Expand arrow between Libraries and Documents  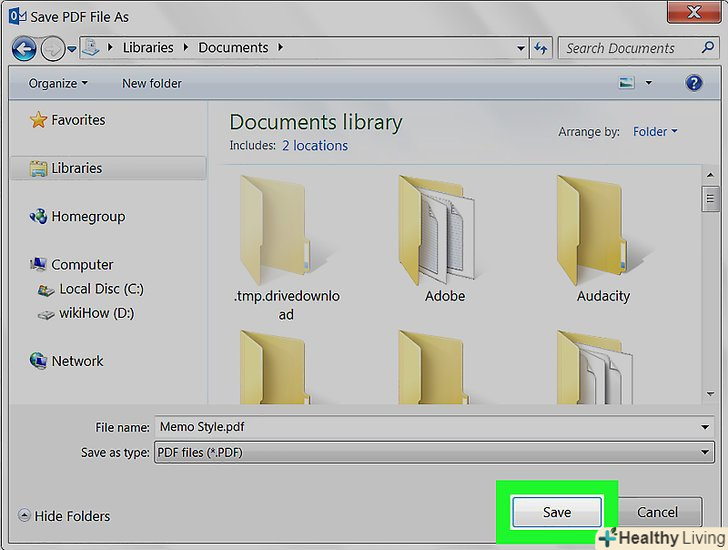coord(186,47)
